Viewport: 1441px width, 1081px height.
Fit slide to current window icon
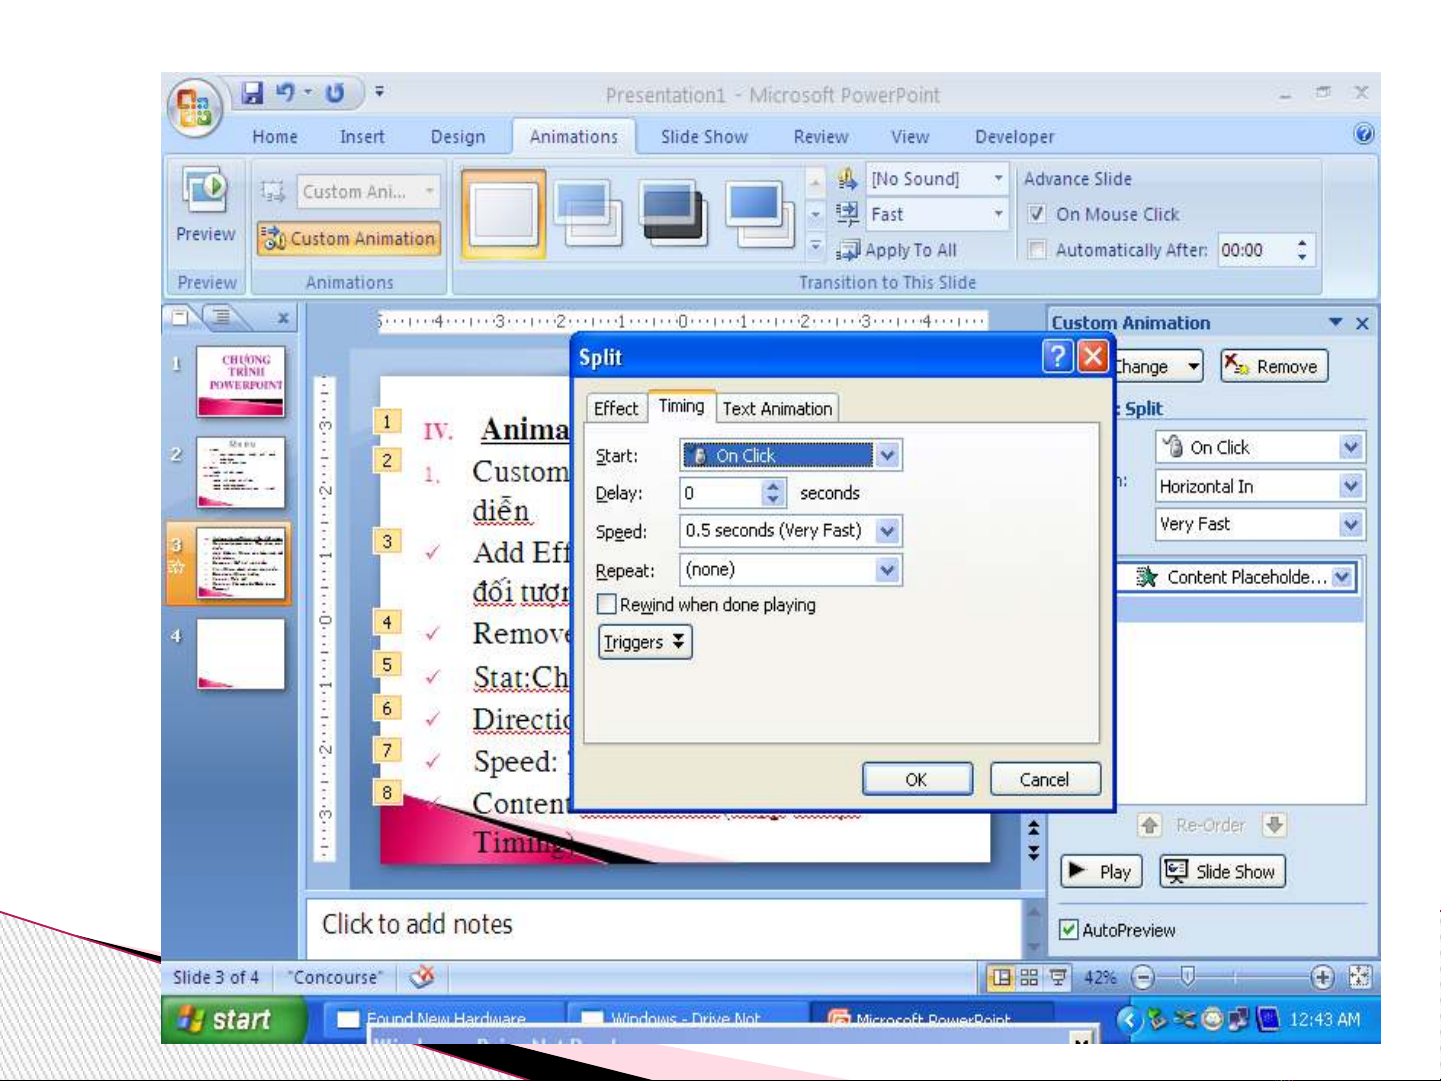[1360, 977]
